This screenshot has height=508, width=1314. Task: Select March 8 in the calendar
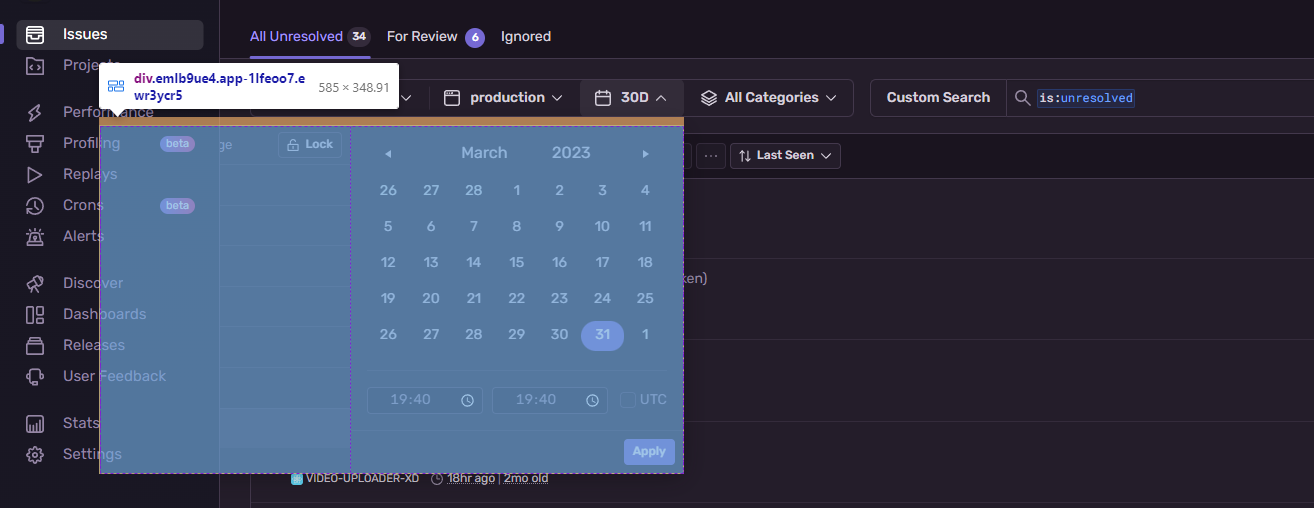click(517, 227)
